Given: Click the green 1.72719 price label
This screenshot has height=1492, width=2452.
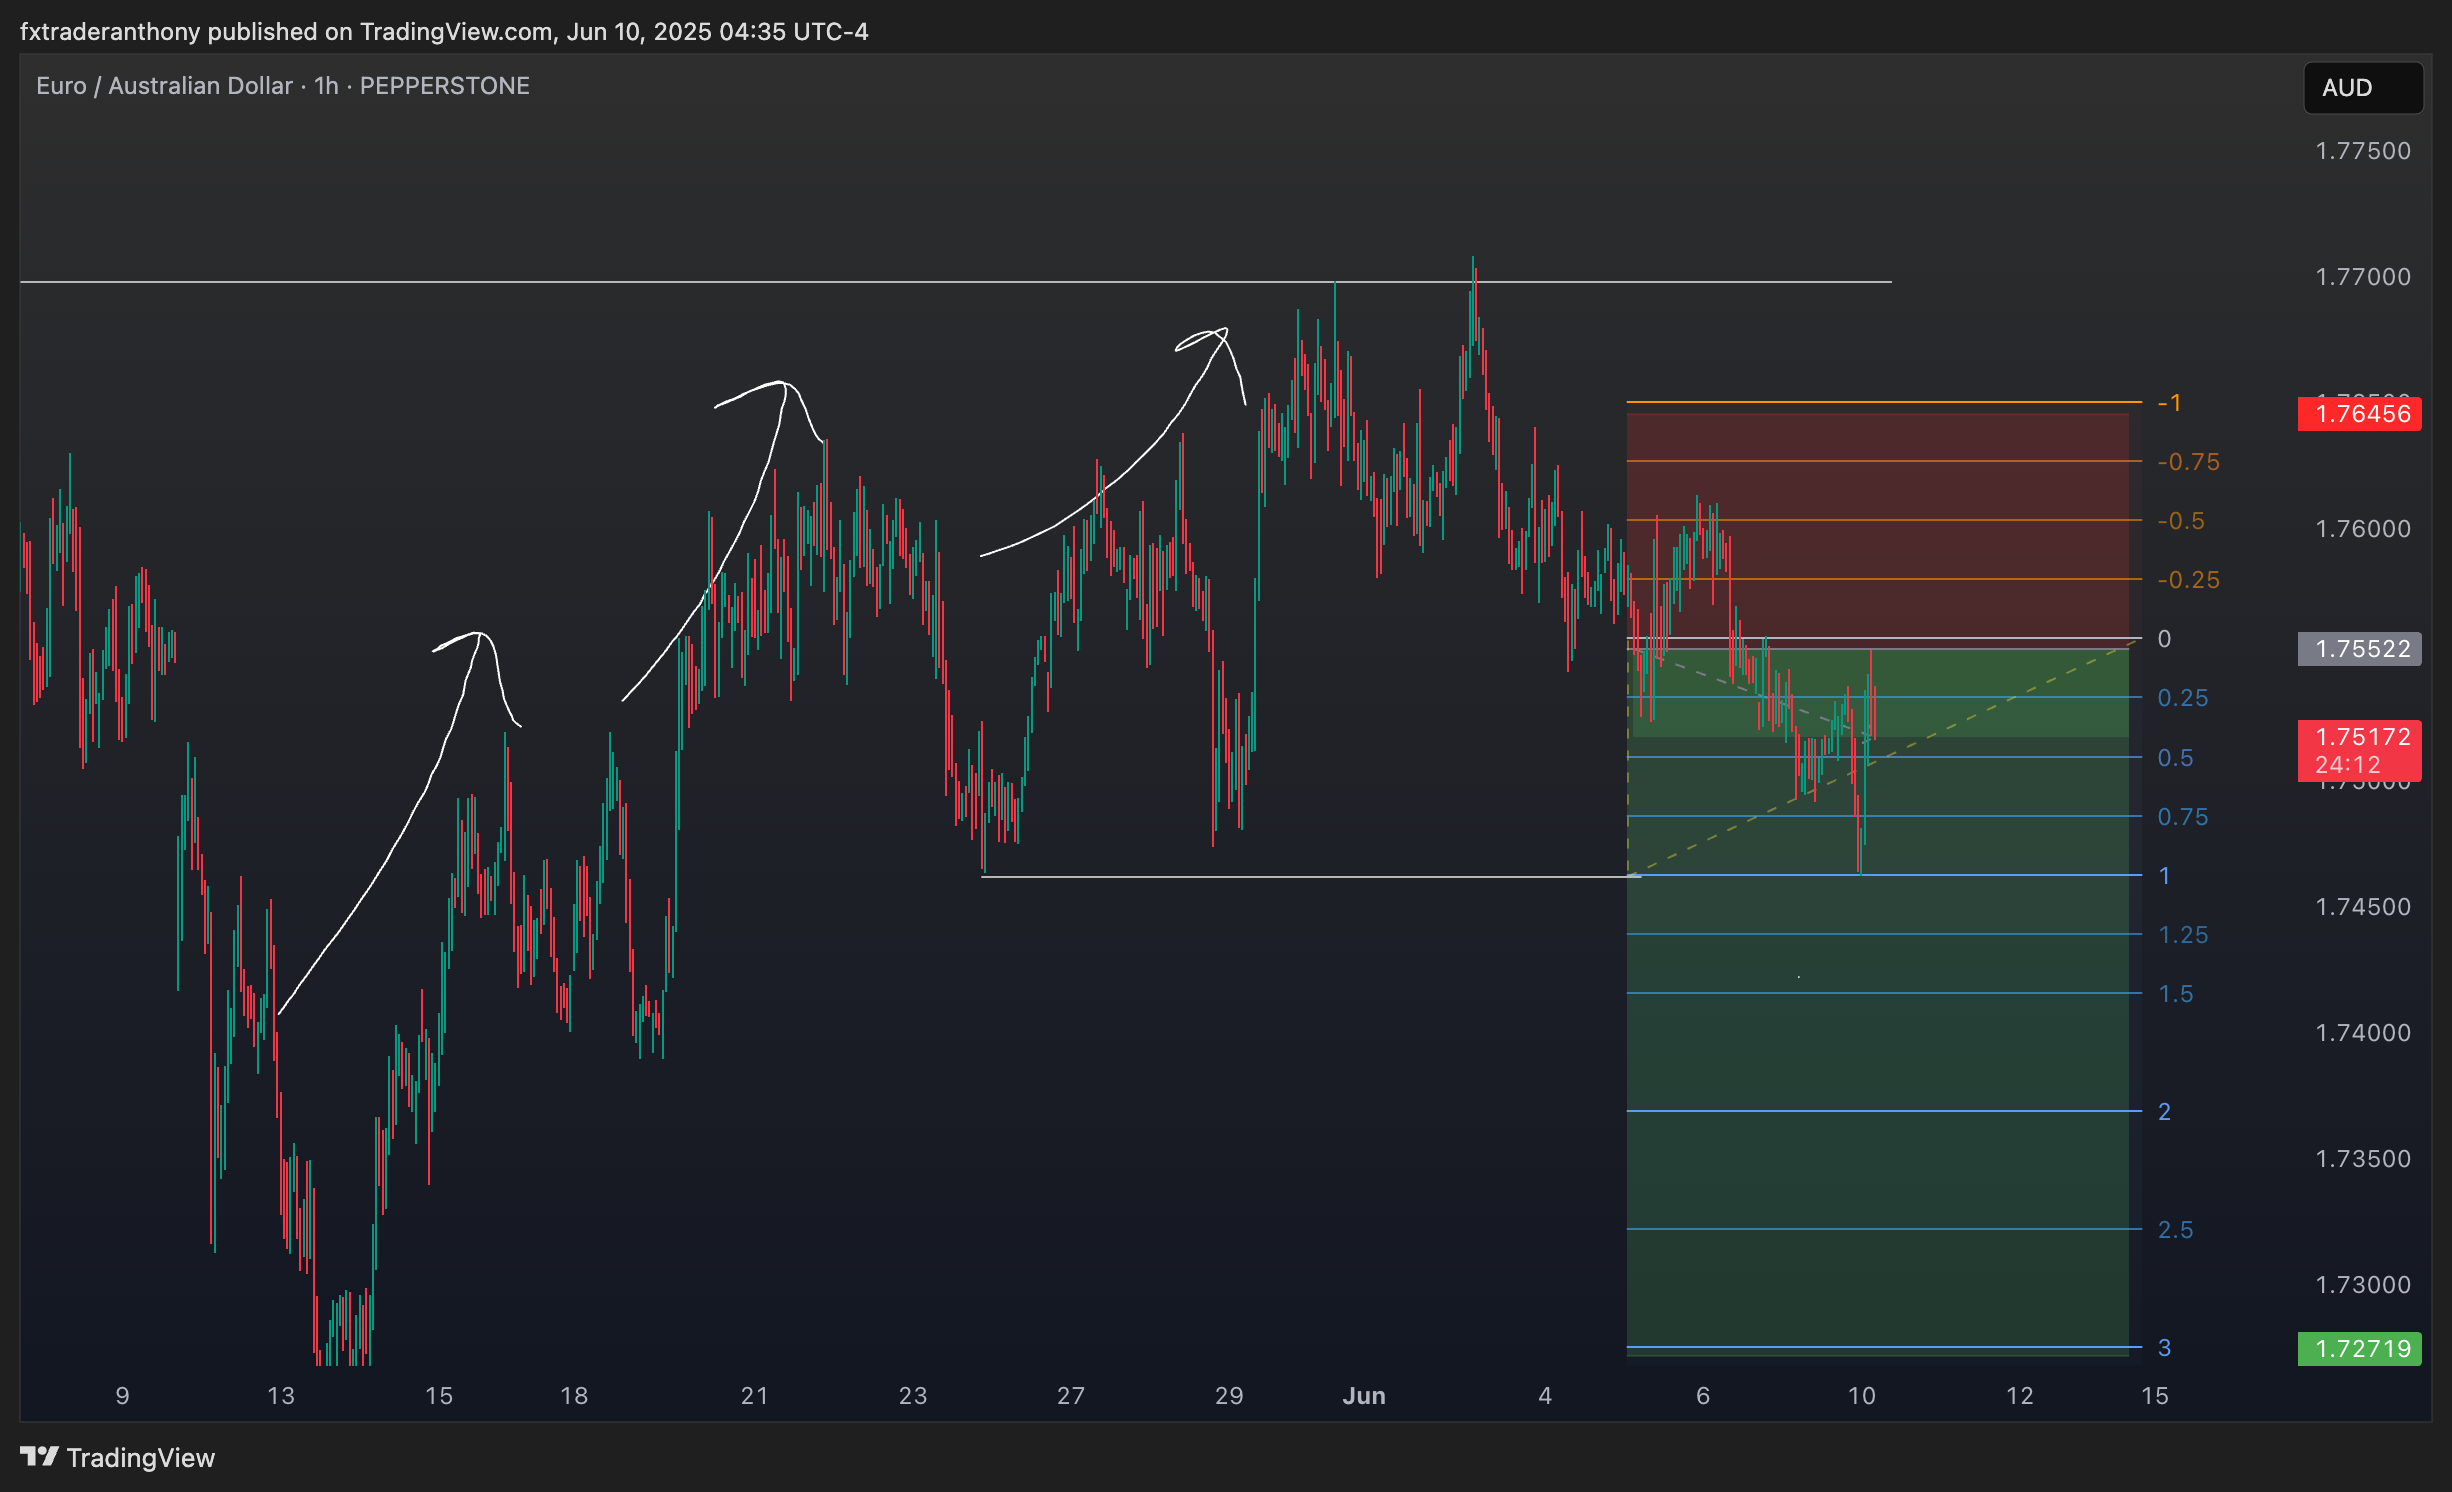Looking at the screenshot, I should tap(2359, 1349).
